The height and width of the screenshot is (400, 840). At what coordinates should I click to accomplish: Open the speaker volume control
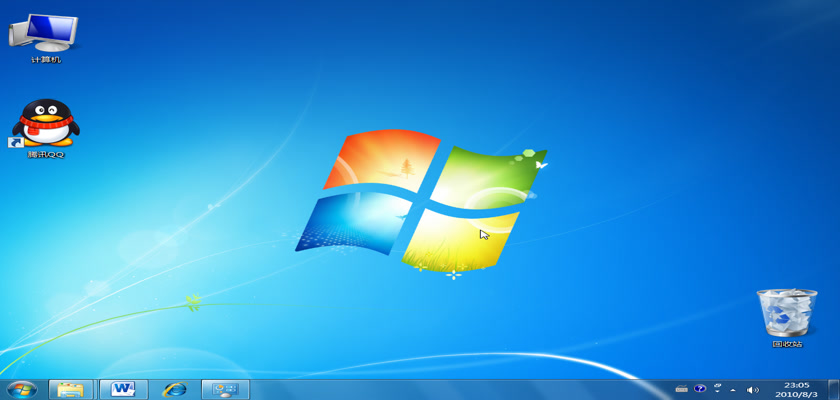pyautogui.click(x=753, y=389)
